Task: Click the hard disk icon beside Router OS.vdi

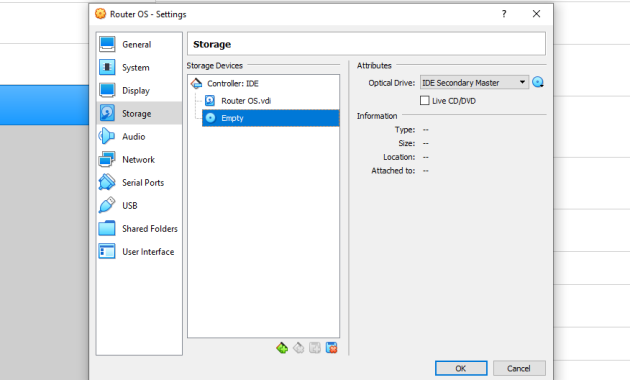Action: coord(210,100)
